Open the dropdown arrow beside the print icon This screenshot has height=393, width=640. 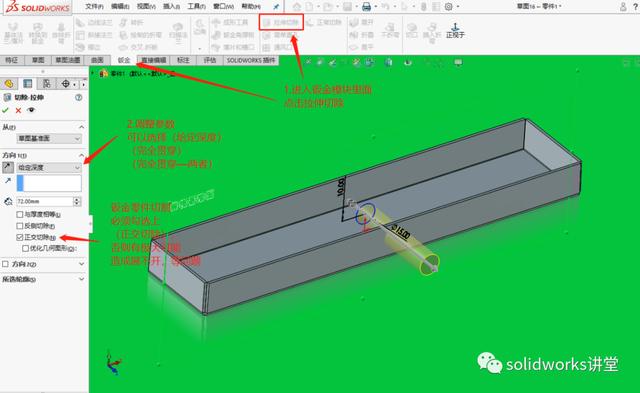point(376,7)
